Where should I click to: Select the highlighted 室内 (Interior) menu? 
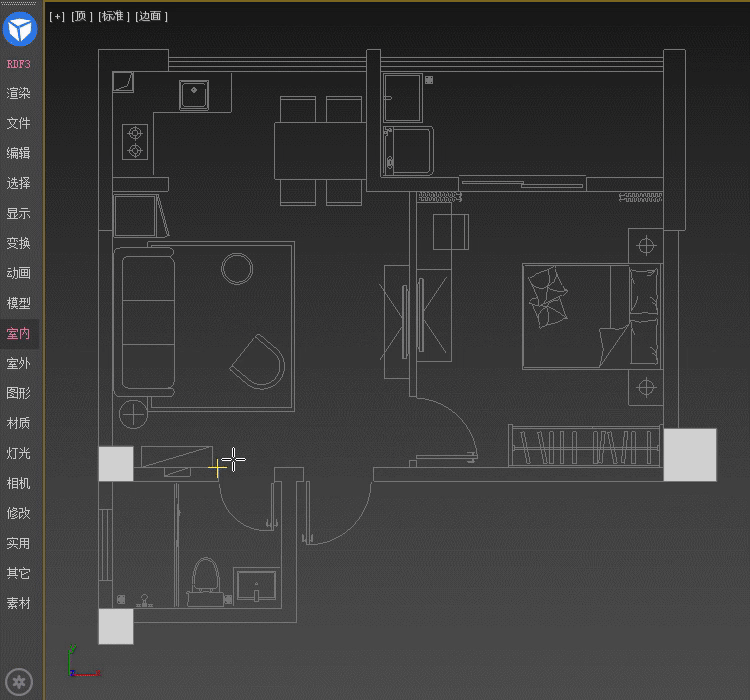click(x=19, y=333)
